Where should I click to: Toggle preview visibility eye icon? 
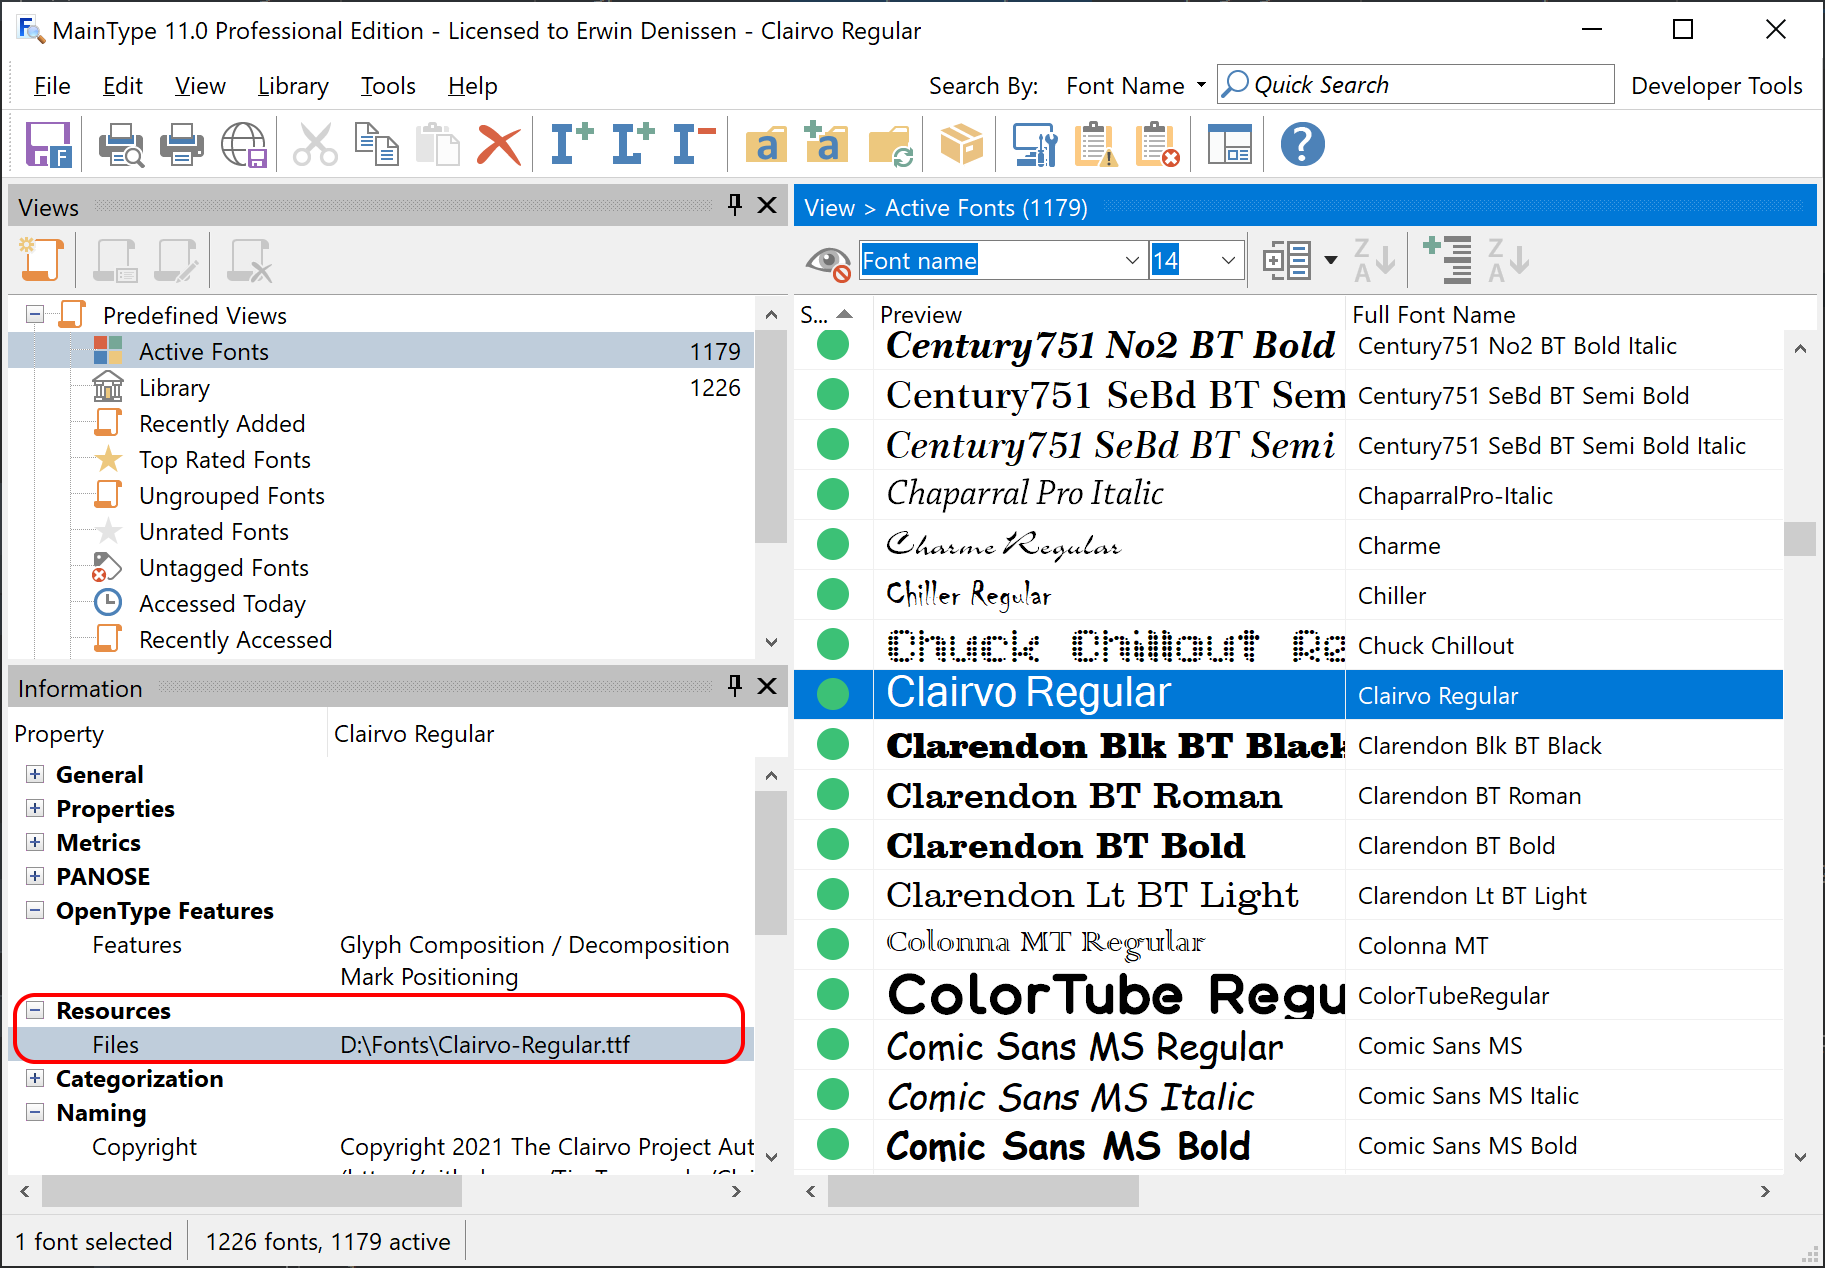(x=828, y=262)
